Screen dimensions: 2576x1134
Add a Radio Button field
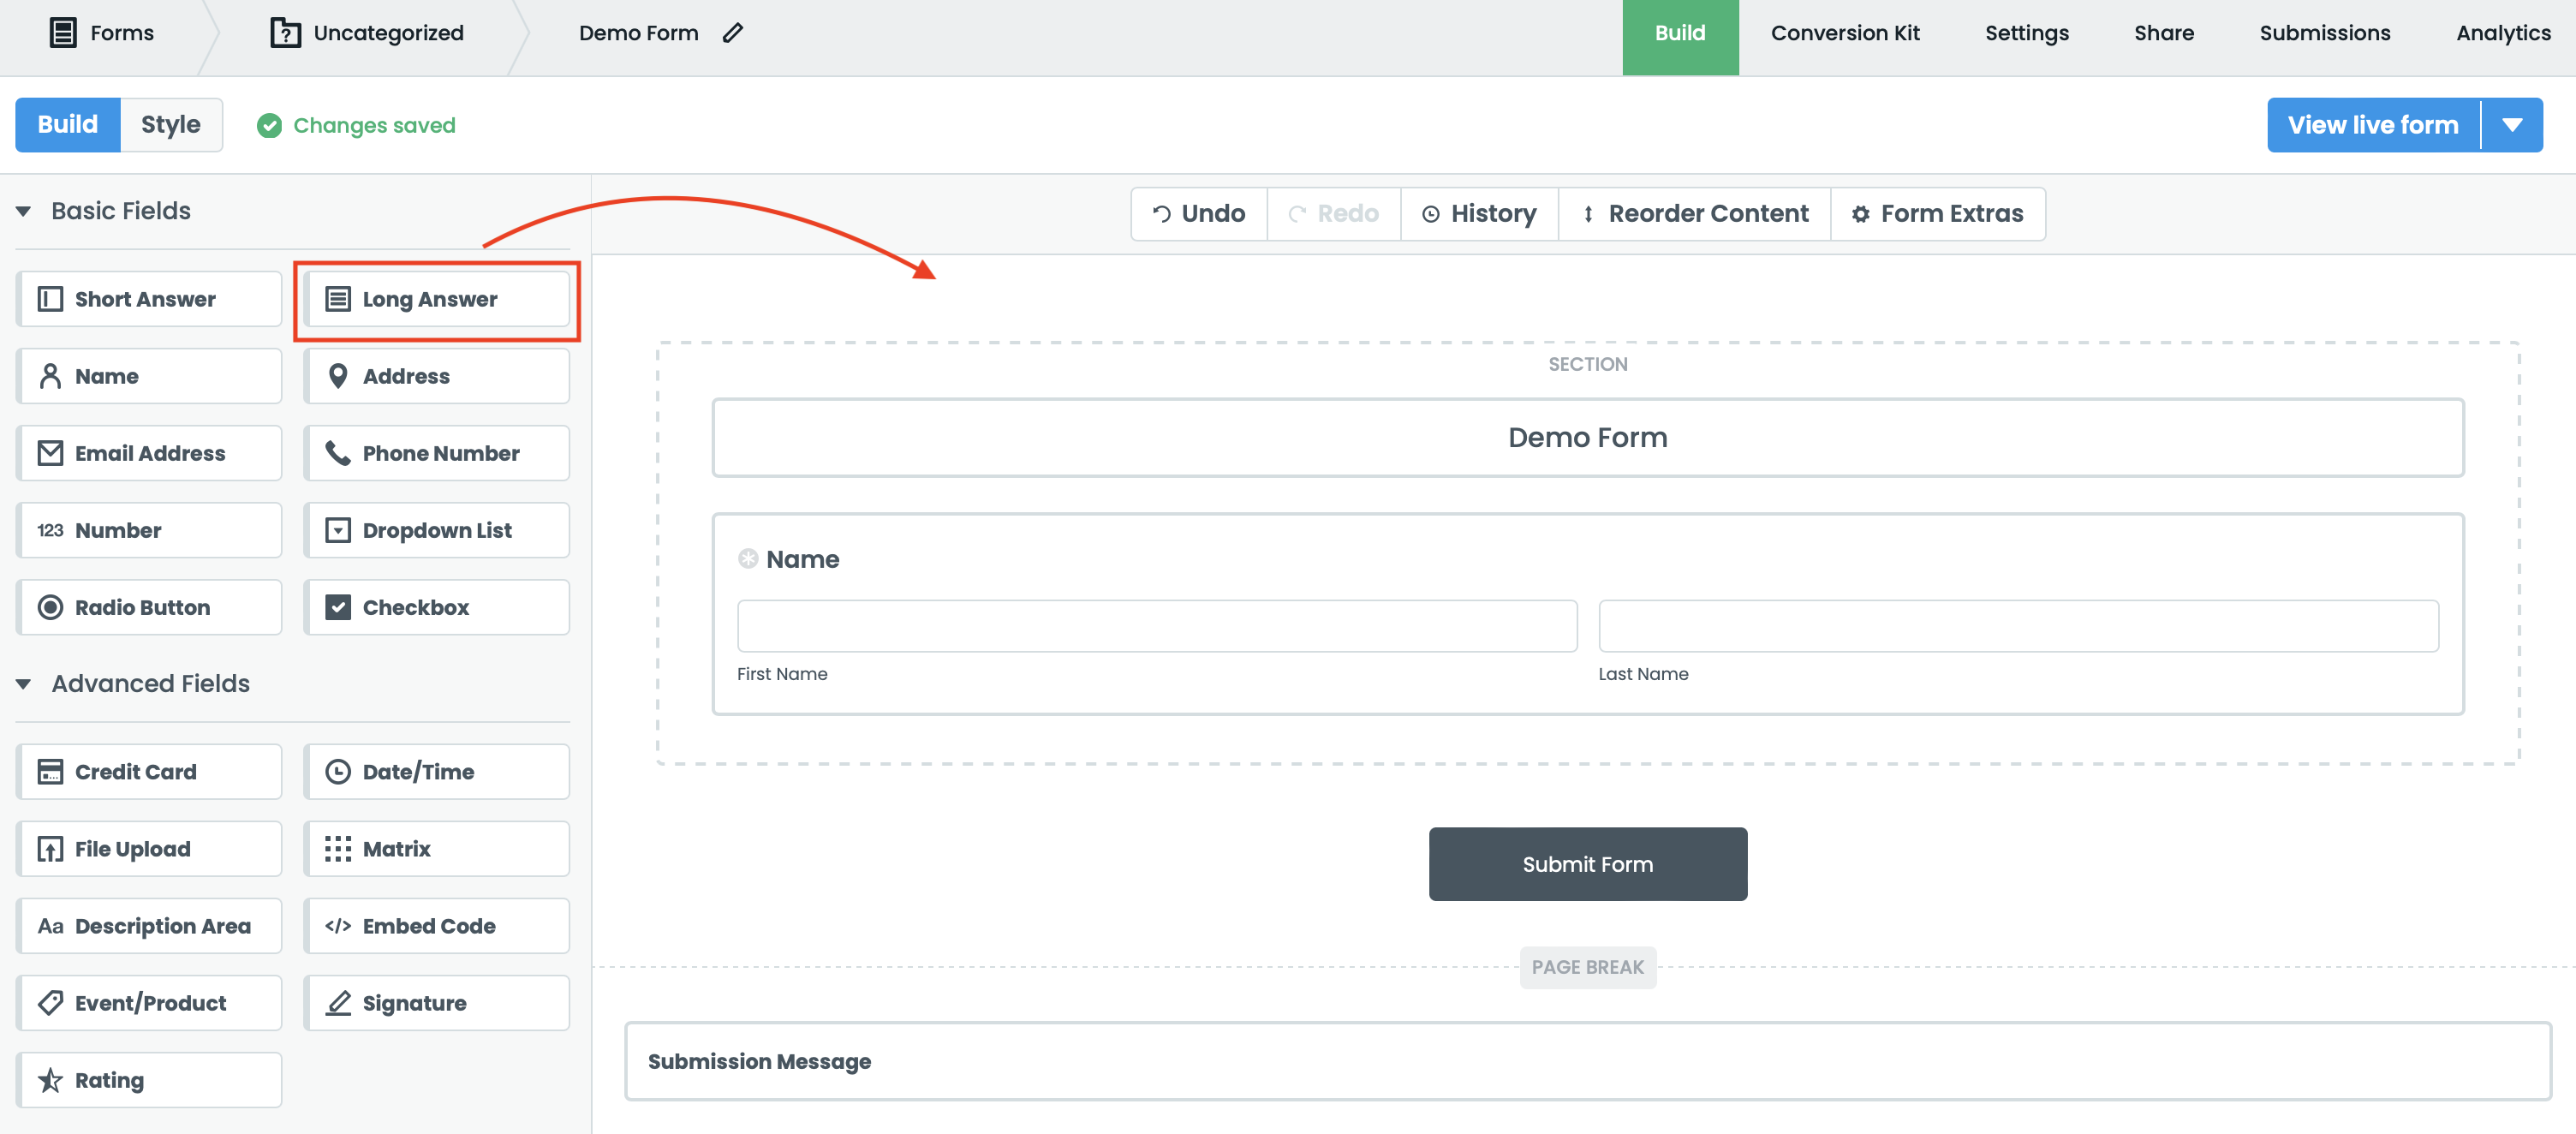150,607
